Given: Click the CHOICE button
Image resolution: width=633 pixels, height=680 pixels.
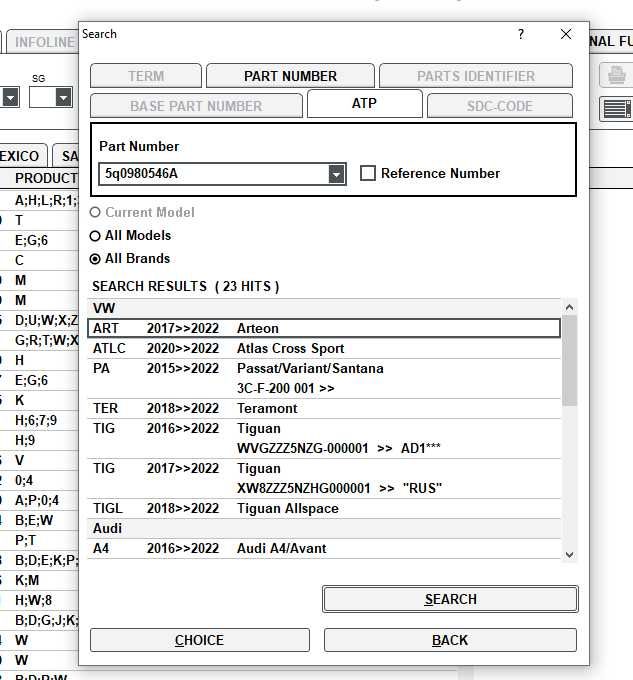Looking at the screenshot, I should tap(200, 640).
